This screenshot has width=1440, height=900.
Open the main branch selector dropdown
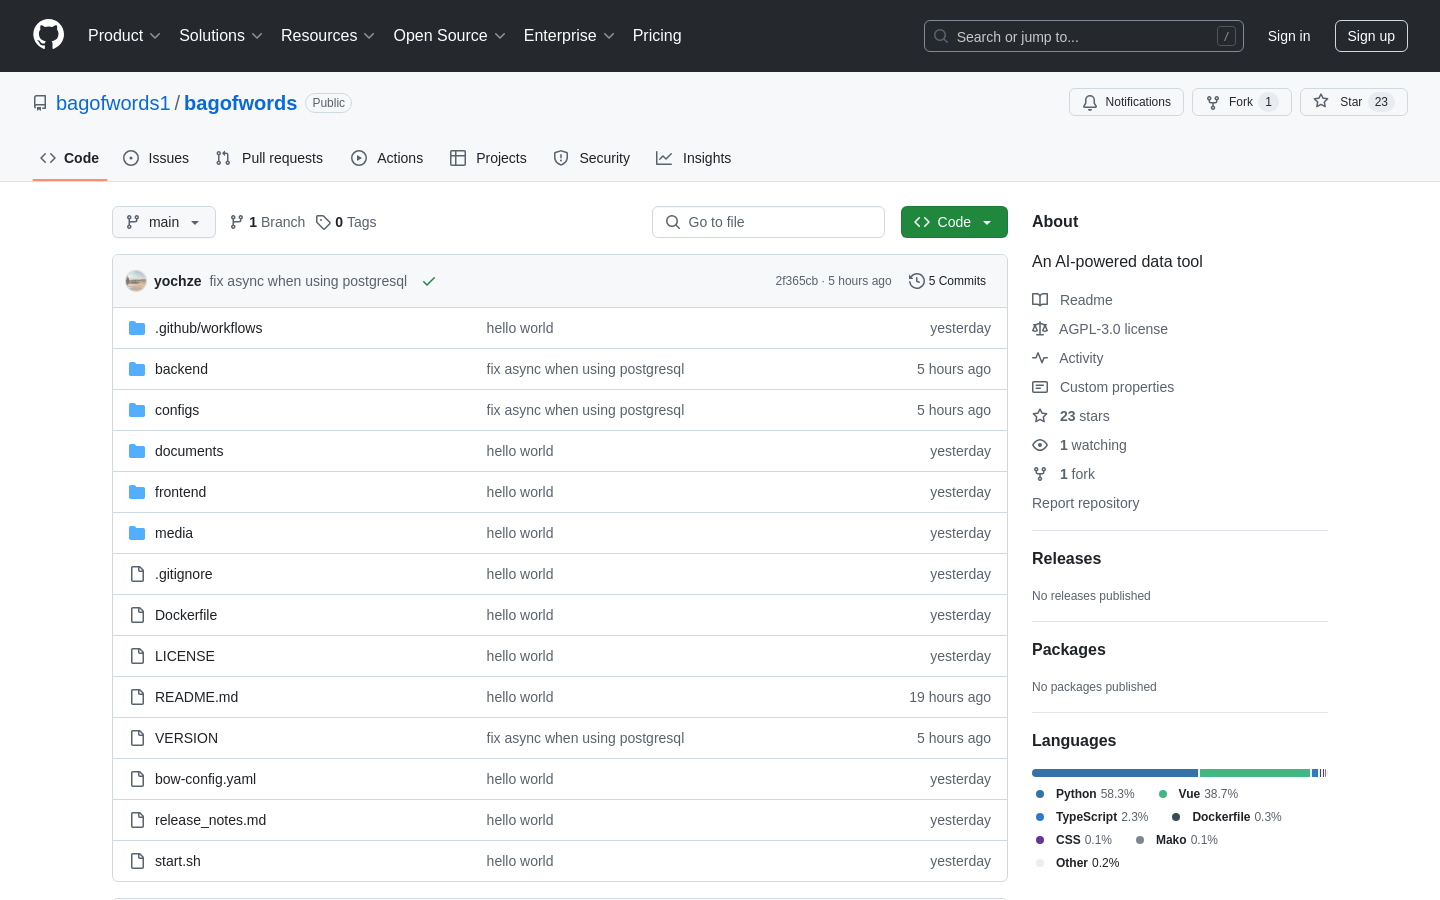[x=164, y=222]
